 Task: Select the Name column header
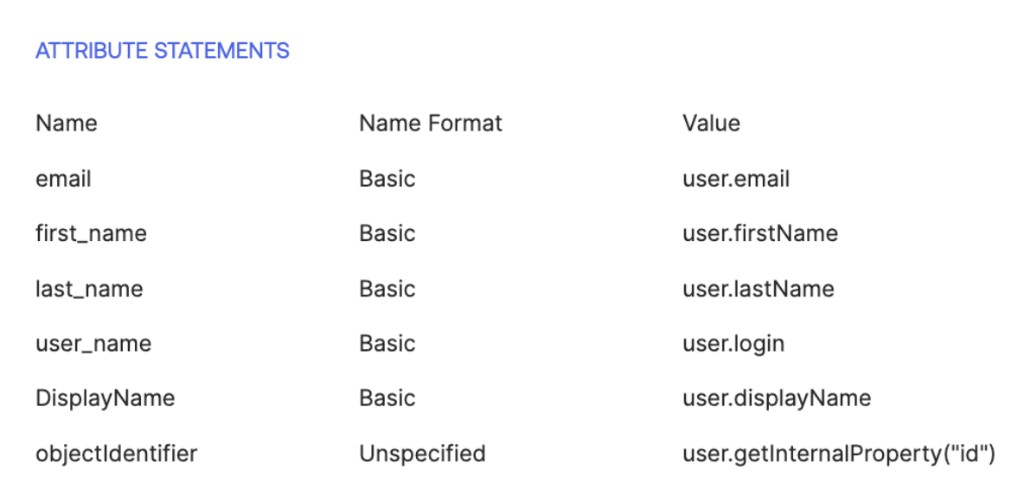(66, 123)
